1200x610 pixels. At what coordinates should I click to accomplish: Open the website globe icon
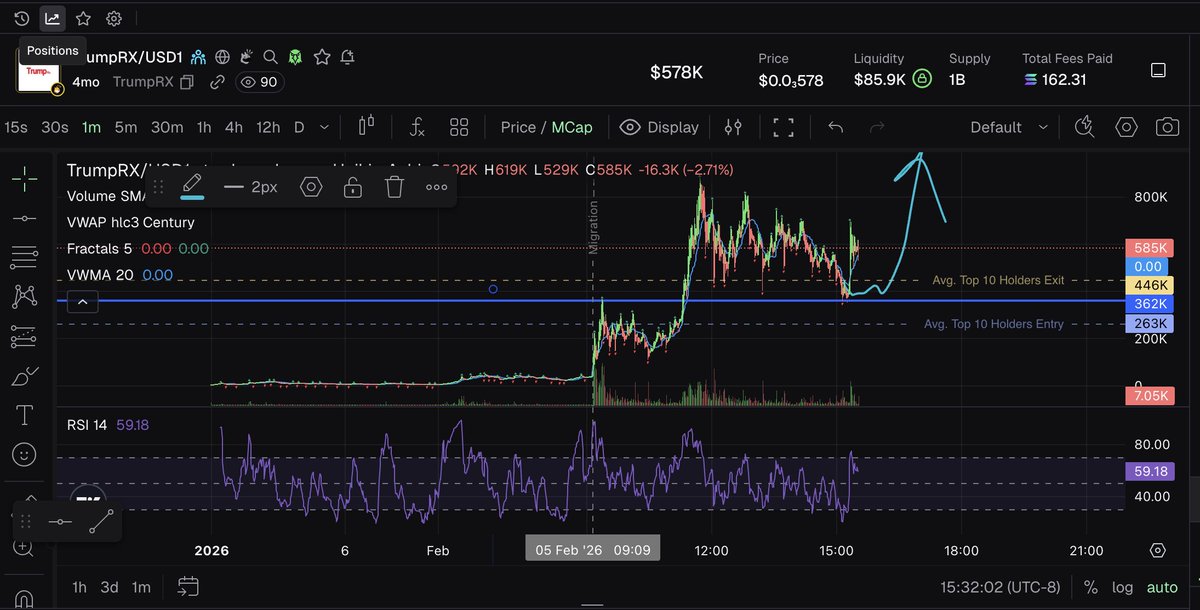click(223, 57)
